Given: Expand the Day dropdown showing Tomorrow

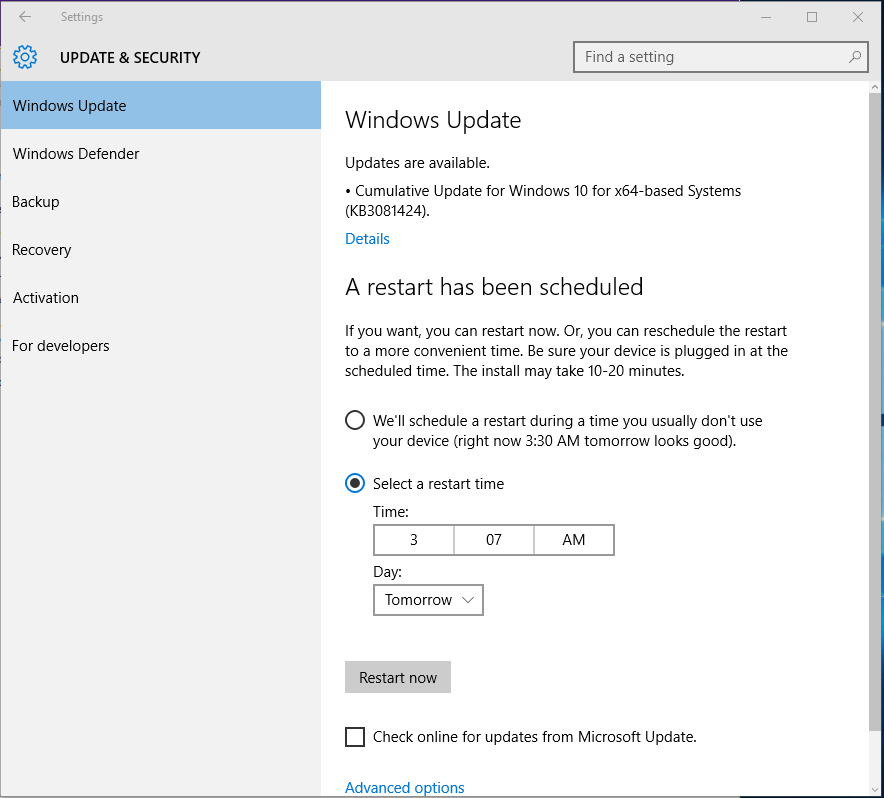Looking at the screenshot, I should (428, 599).
